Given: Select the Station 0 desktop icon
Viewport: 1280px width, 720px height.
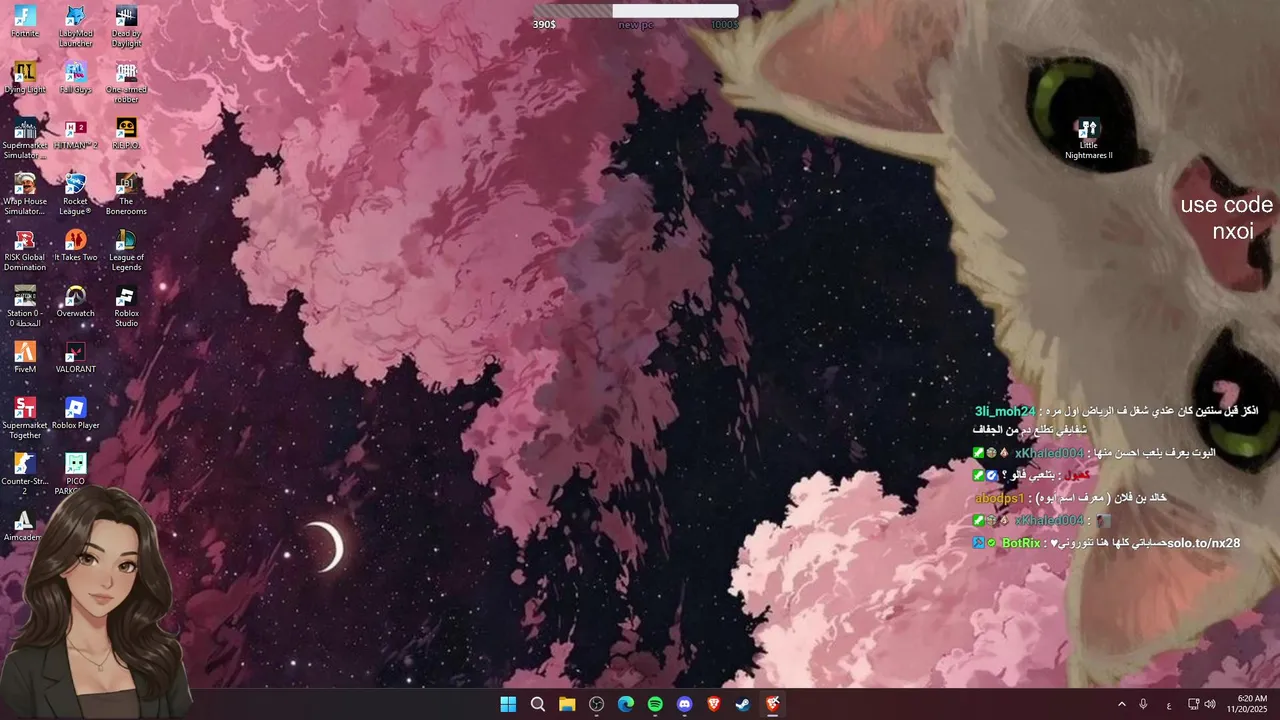Looking at the screenshot, I should (x=25, y=307).
